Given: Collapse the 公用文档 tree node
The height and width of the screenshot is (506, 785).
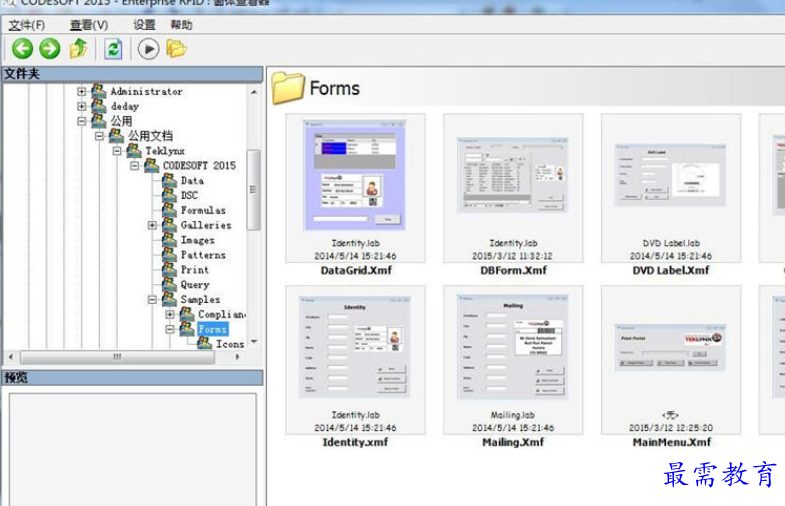Looking at the screenshot, I should [x=99, y=136].
